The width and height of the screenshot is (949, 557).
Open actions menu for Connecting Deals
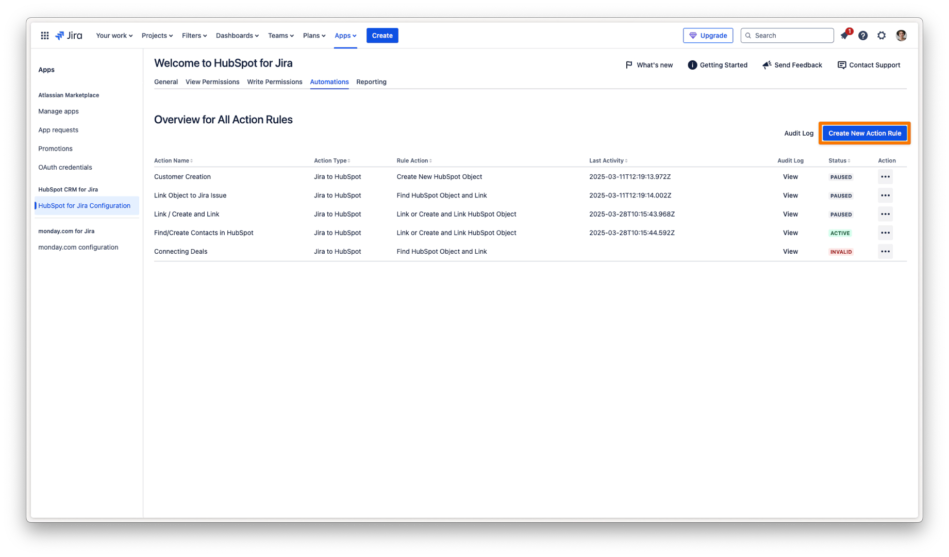(885, 252)
